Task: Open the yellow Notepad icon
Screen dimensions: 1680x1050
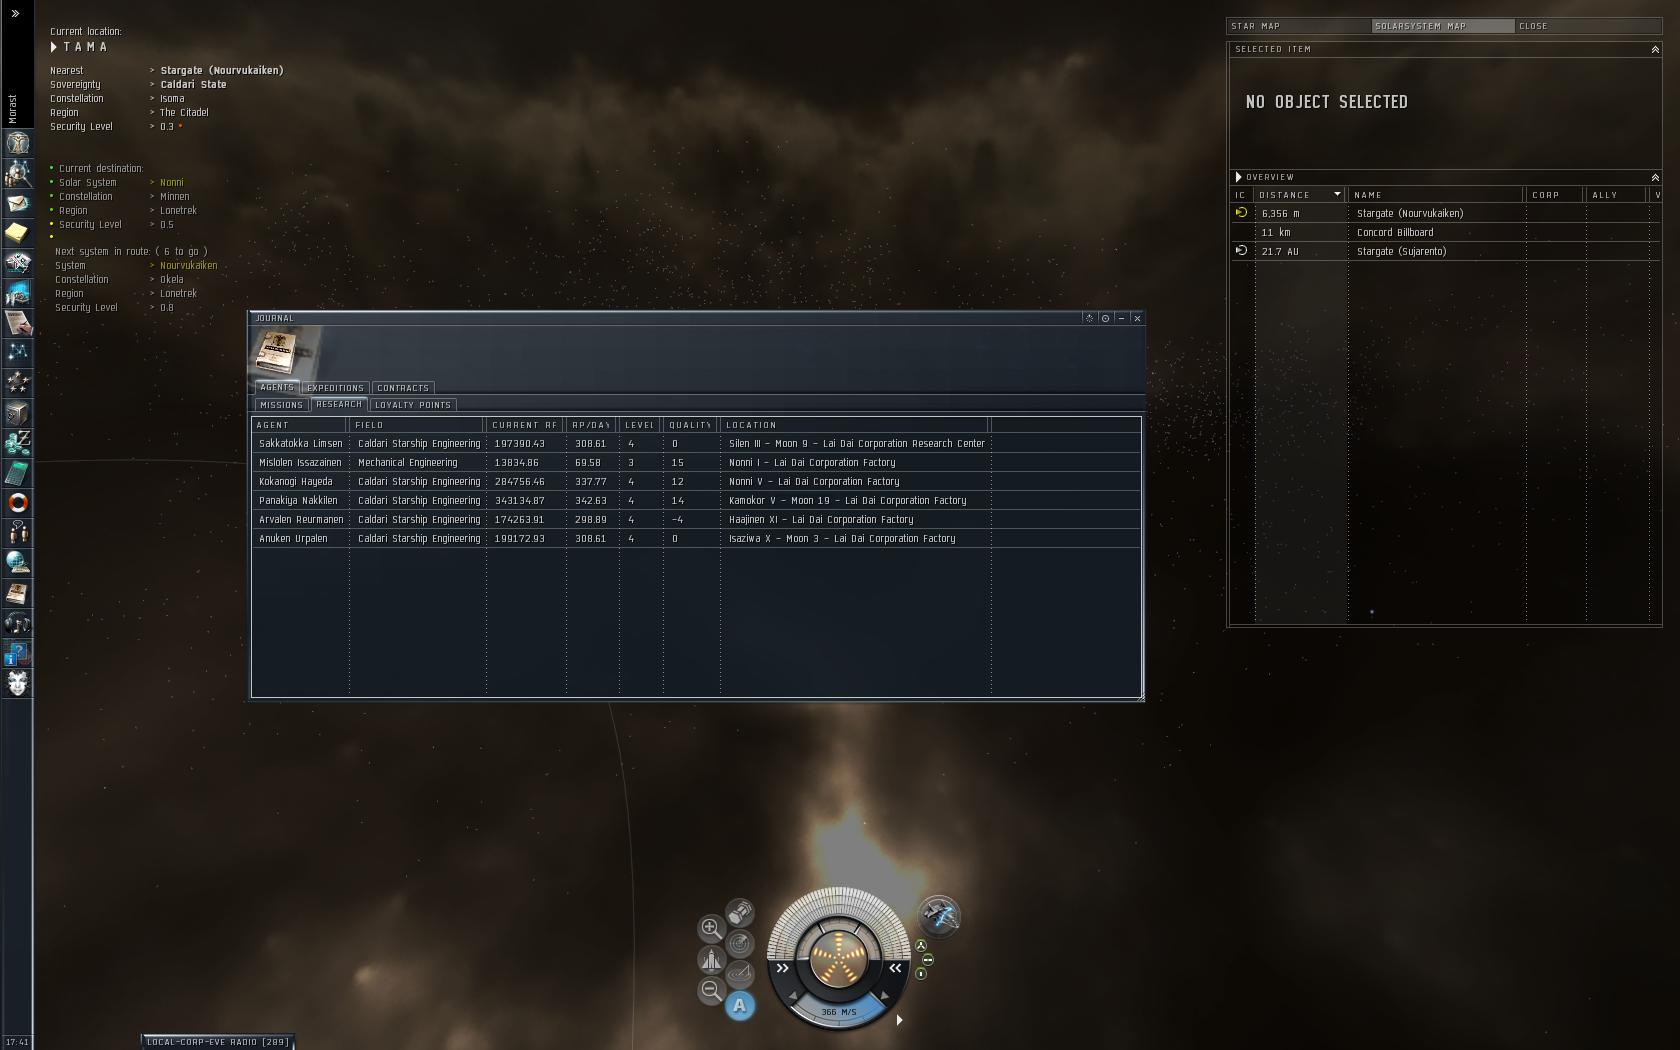Action: coord(17,233)
